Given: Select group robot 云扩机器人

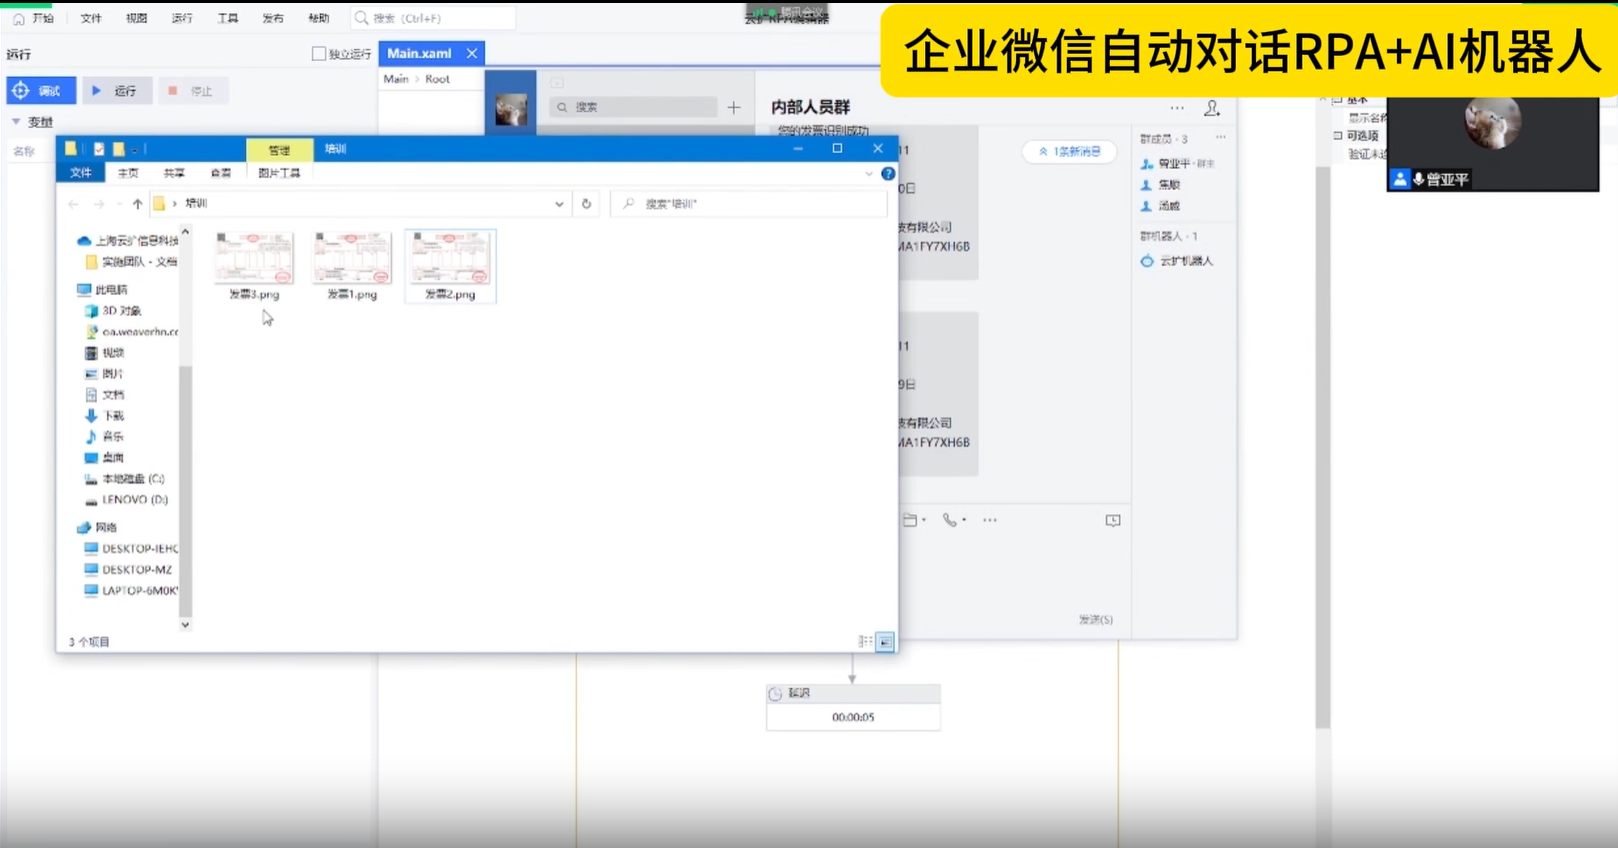Looking at the screenshot, I should 1177,261.
